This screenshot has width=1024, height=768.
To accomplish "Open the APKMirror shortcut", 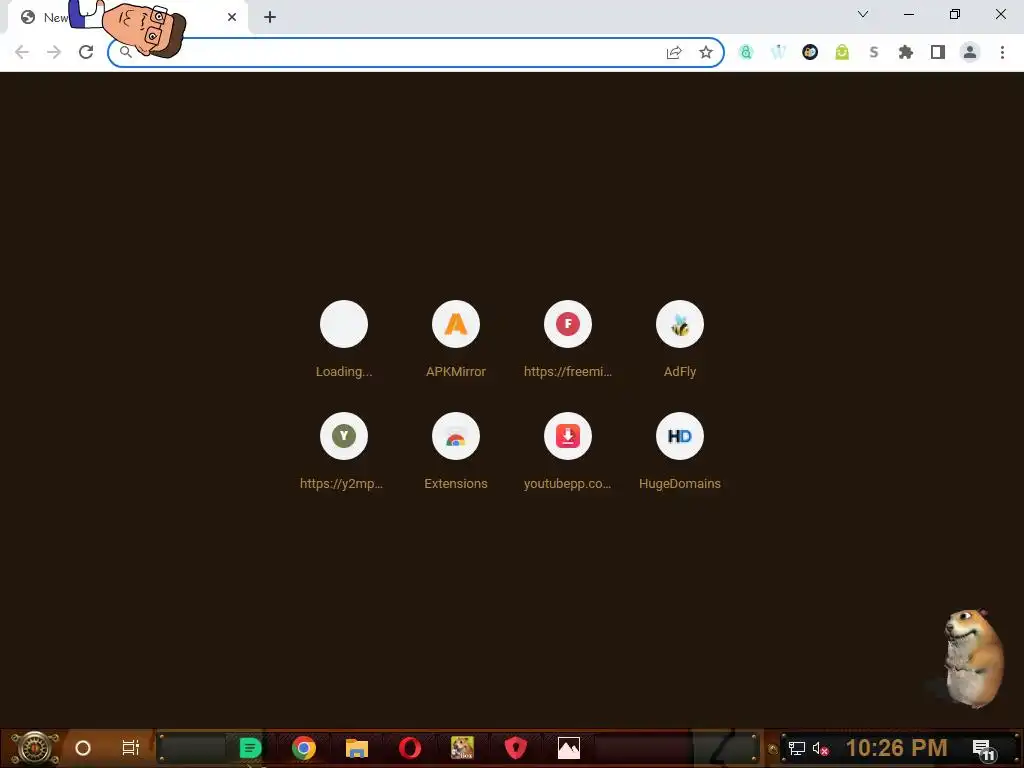I will (456, 341).
